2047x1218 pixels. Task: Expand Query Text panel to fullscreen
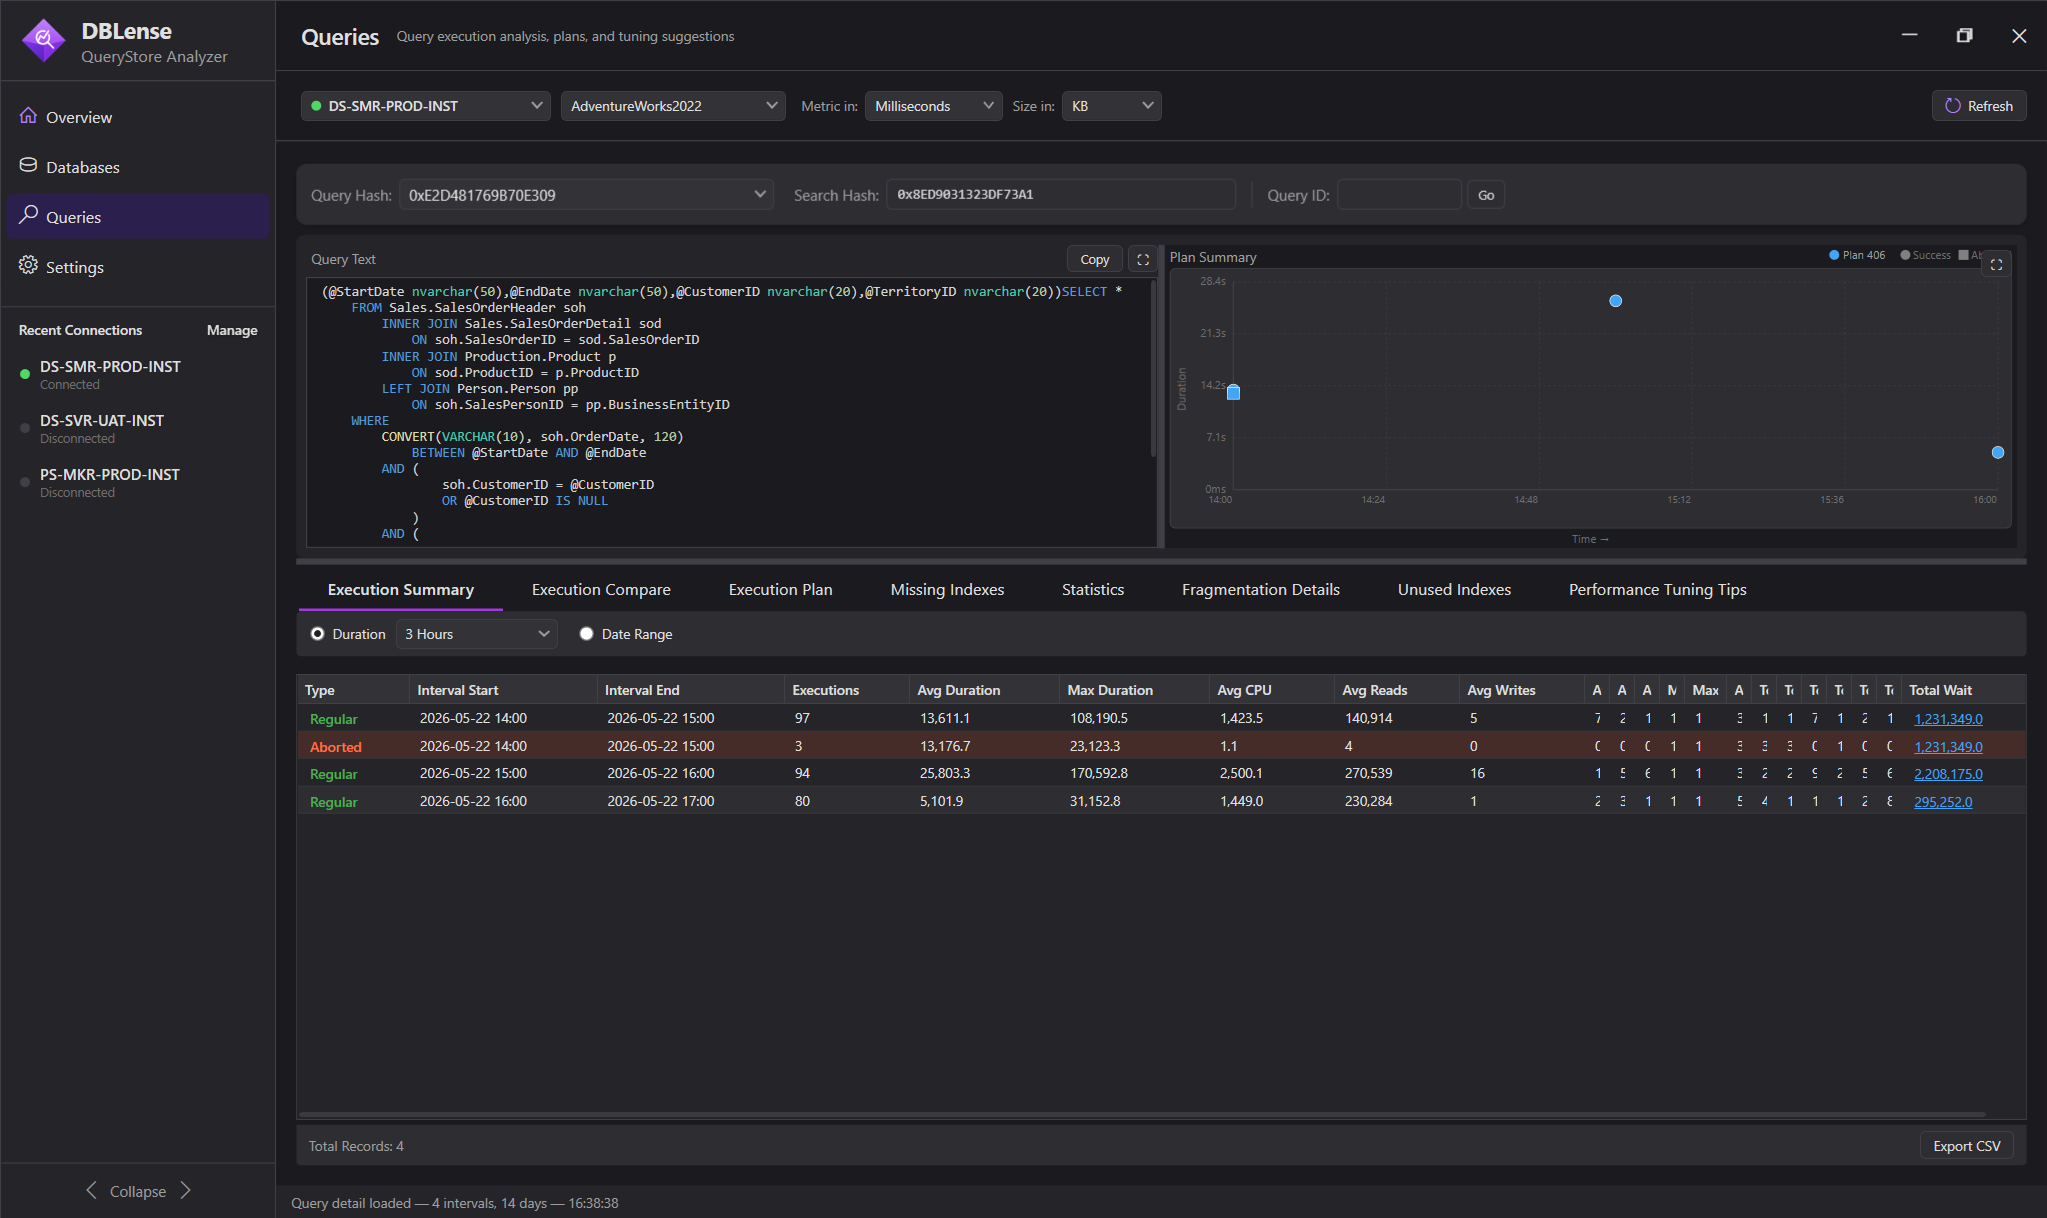coord(1143,259)
